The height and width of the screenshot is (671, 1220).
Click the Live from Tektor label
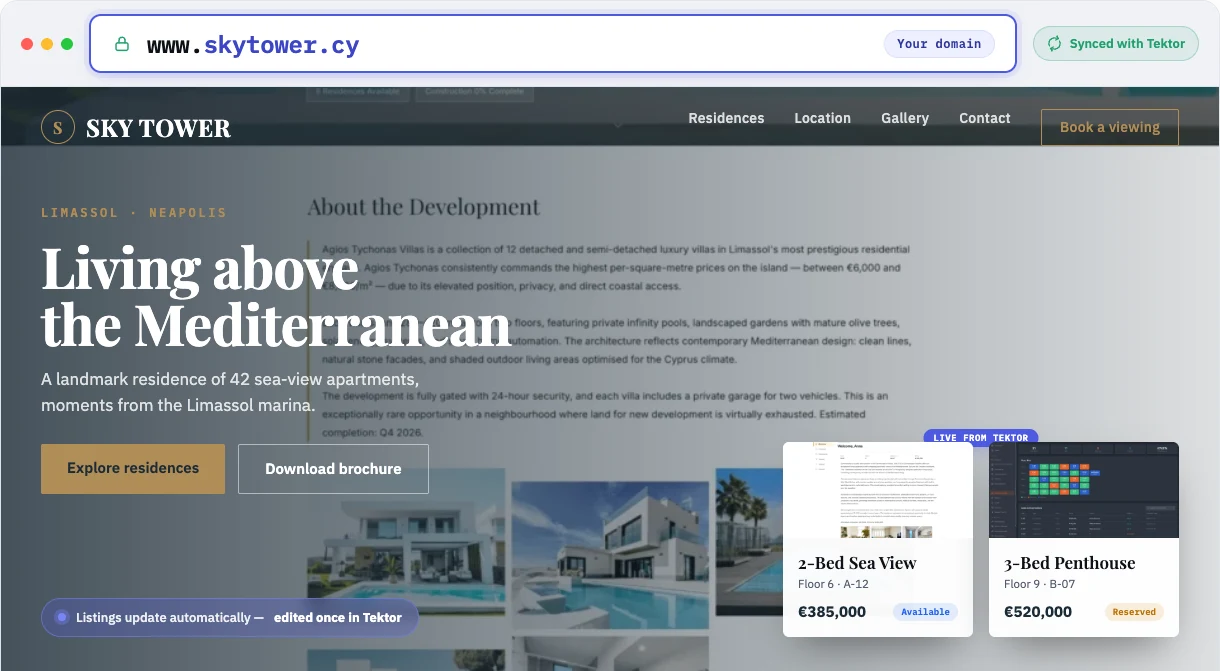pos(981,437)
